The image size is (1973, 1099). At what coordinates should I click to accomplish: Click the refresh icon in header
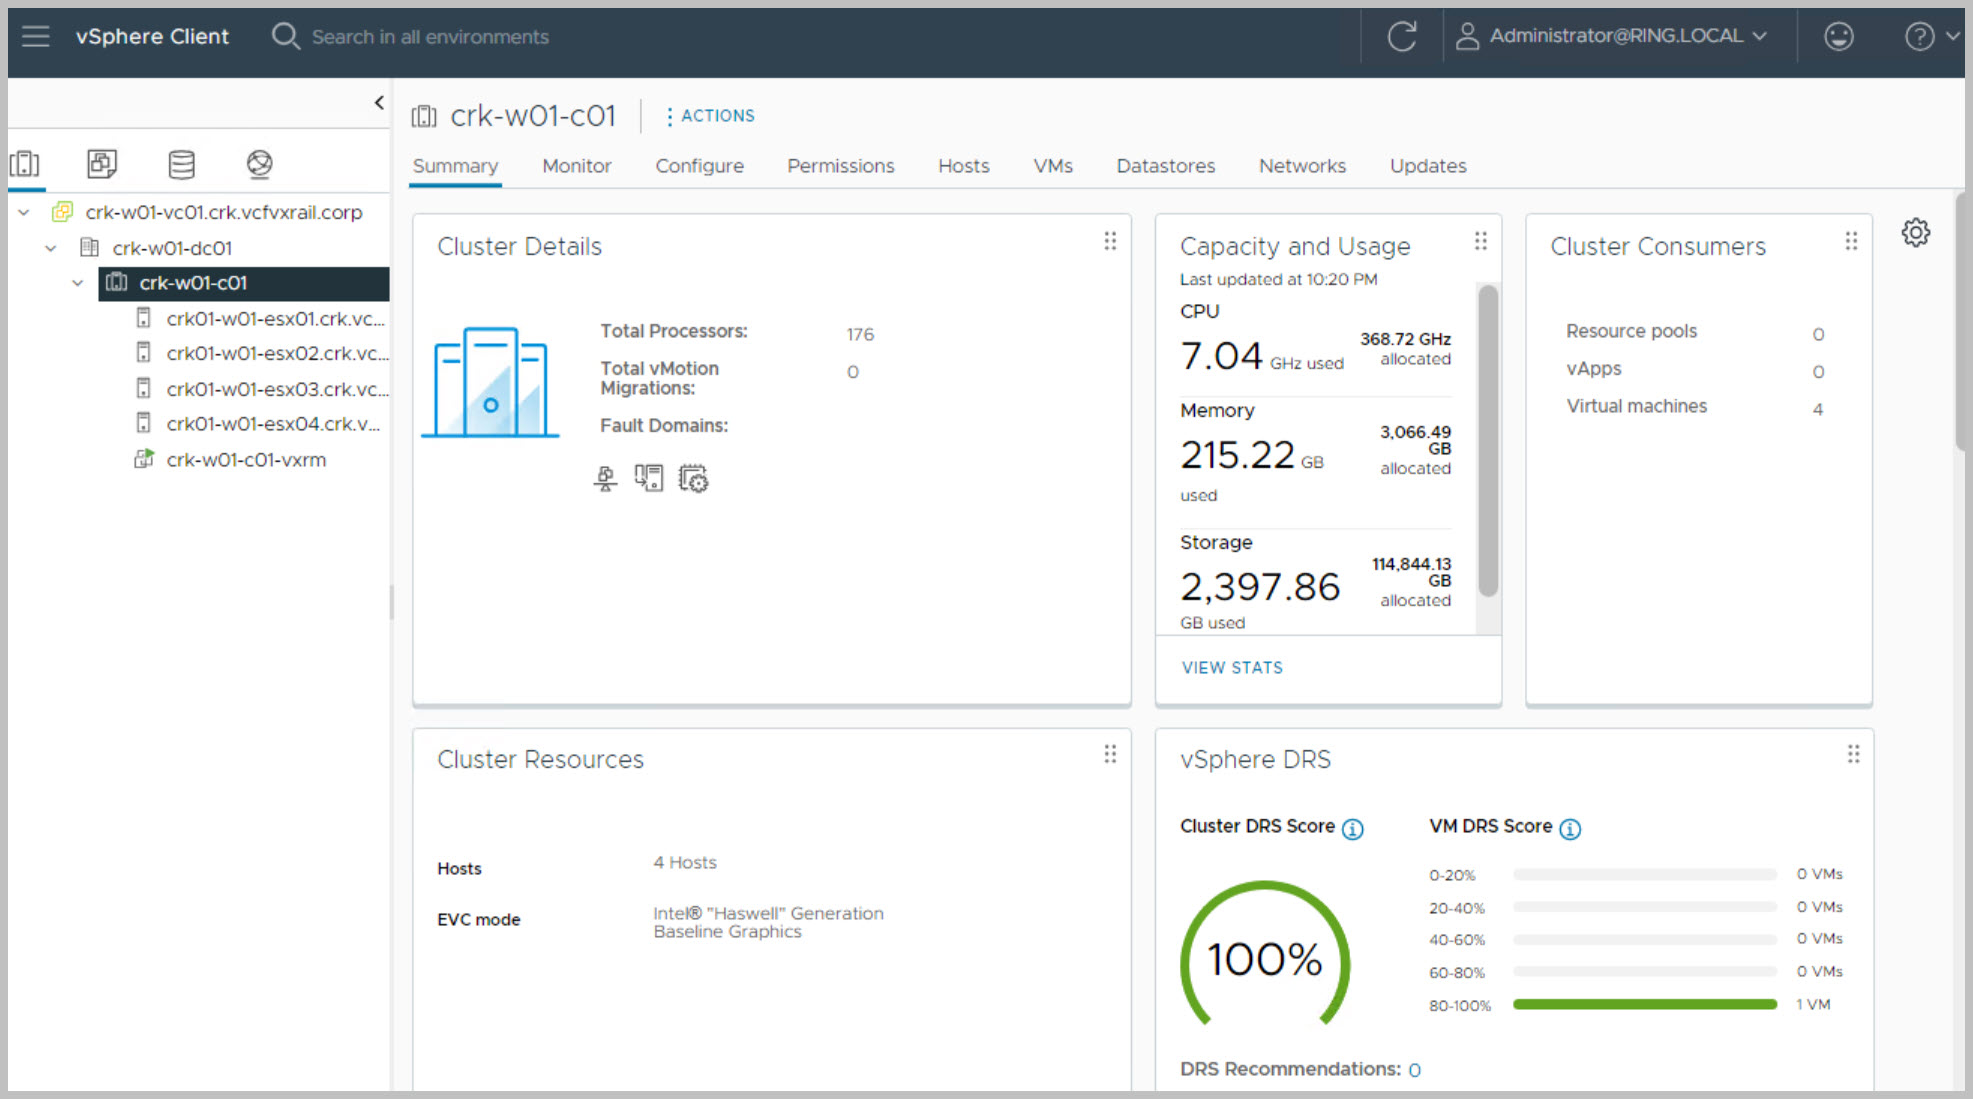[x=1402, y=37]
